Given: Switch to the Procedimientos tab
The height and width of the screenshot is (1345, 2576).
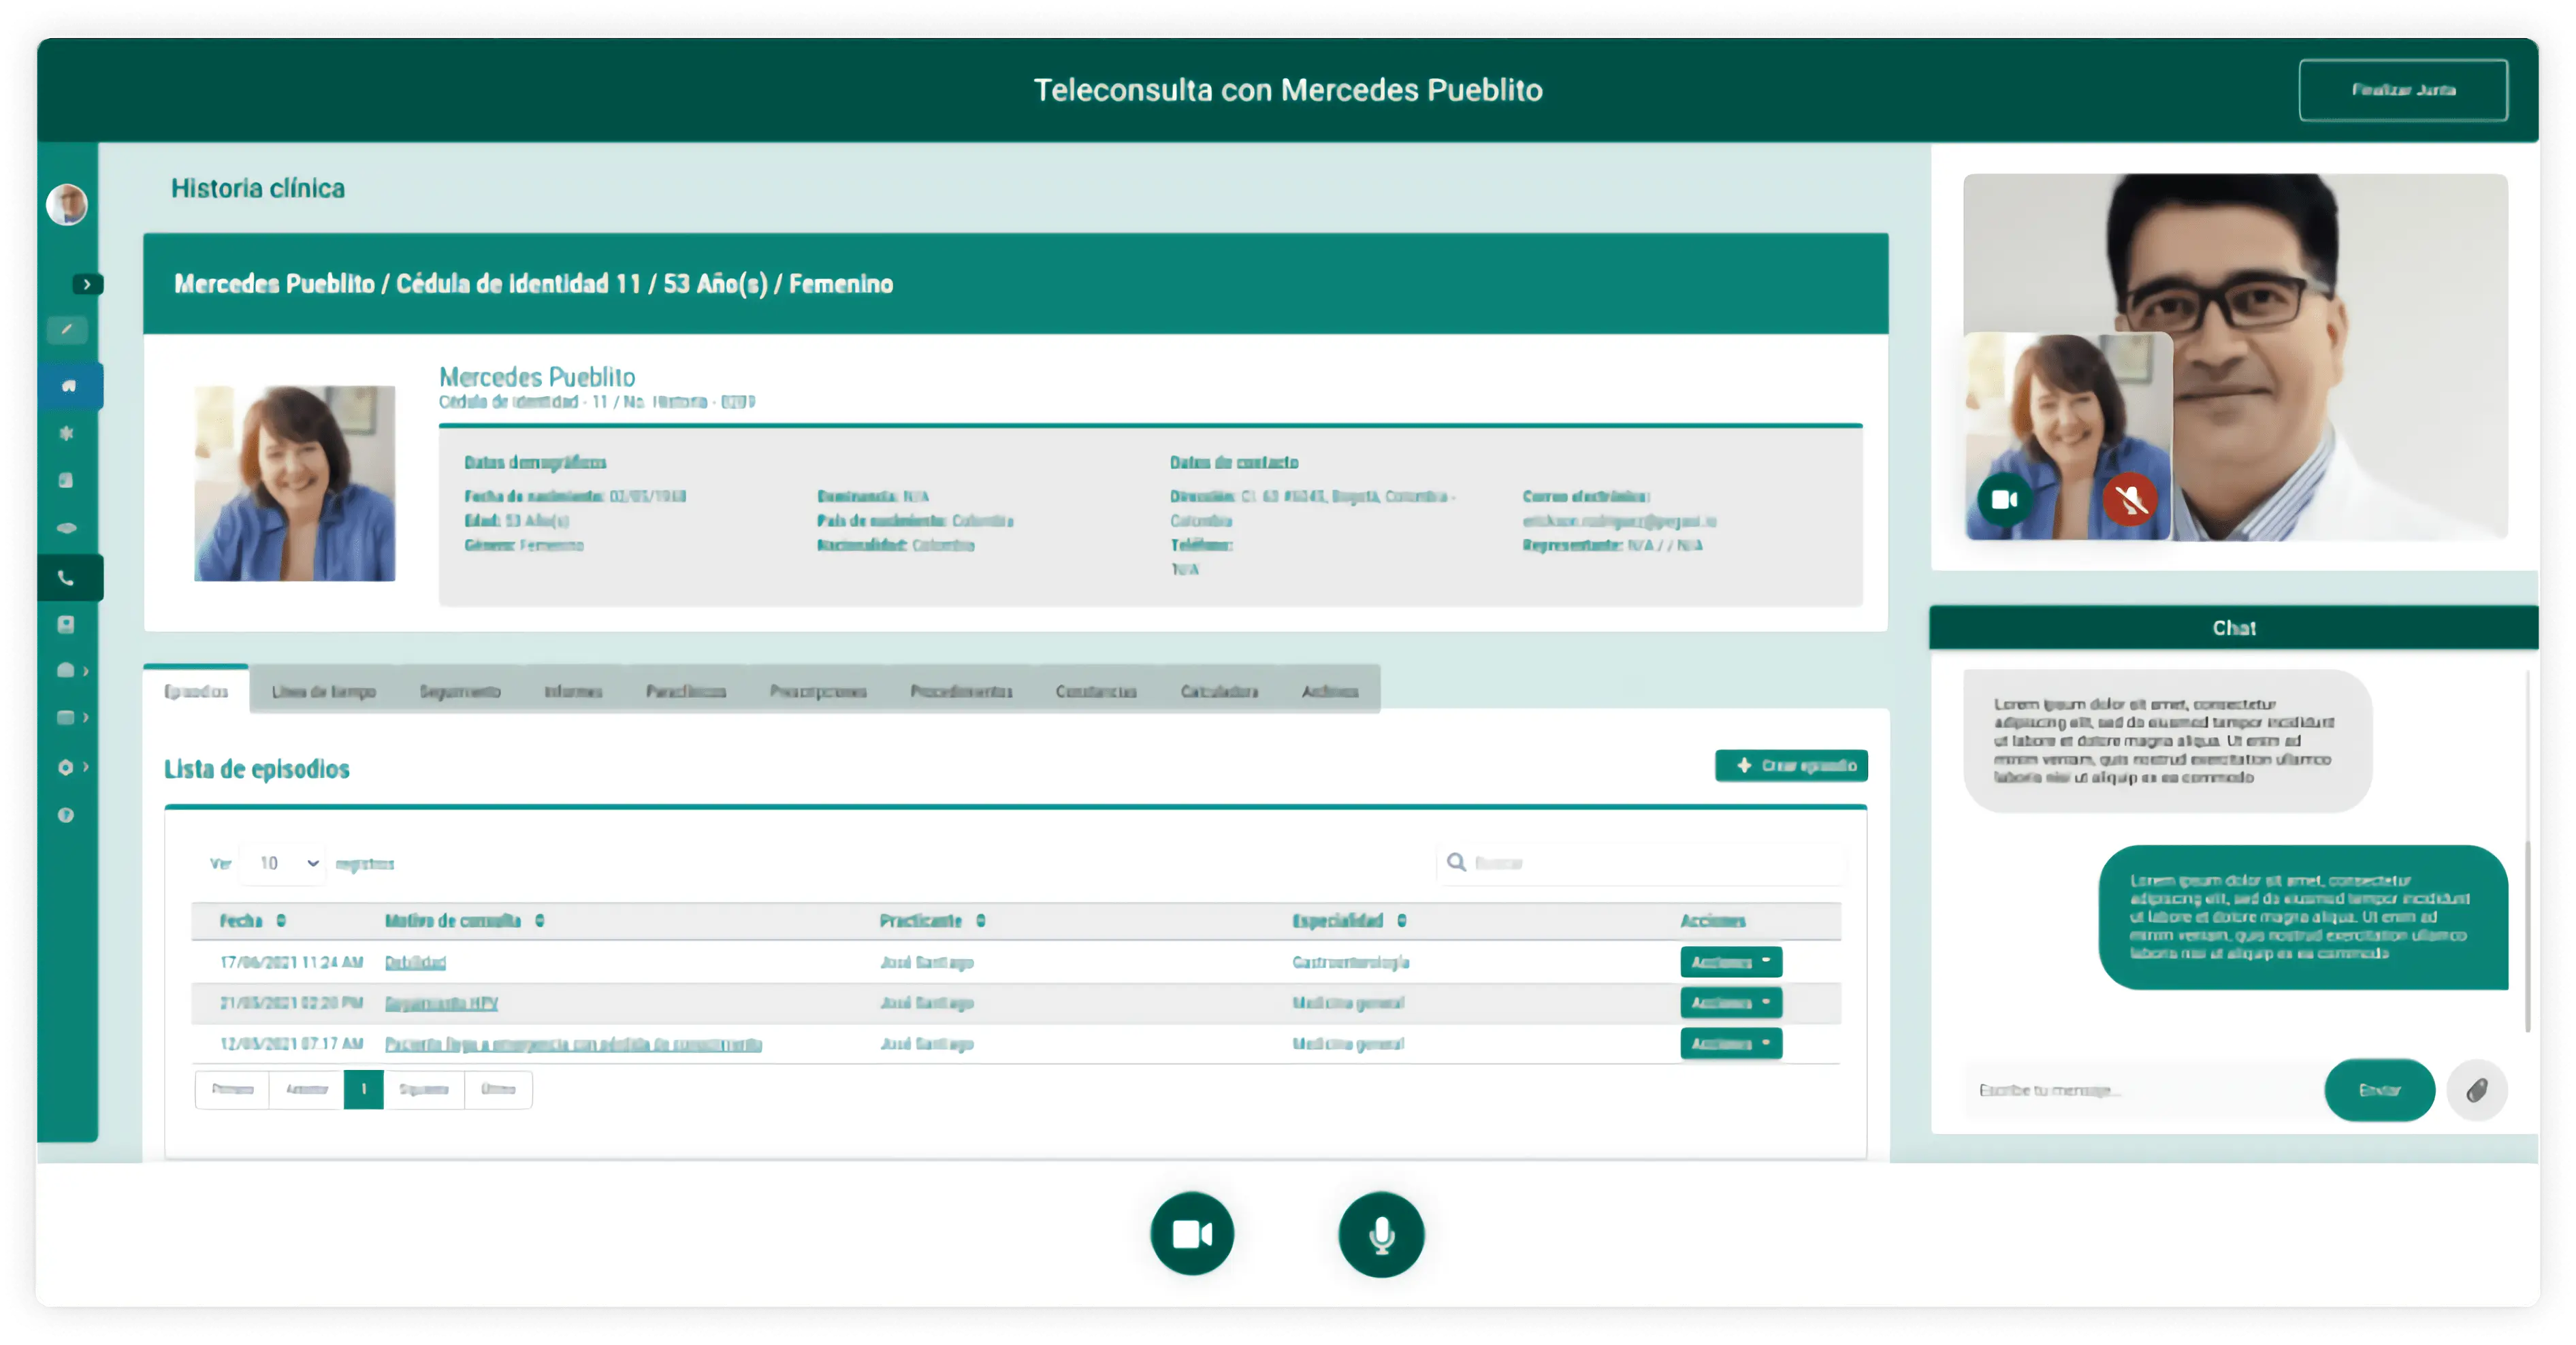Looking at the screenshot, I should (961, 691).
